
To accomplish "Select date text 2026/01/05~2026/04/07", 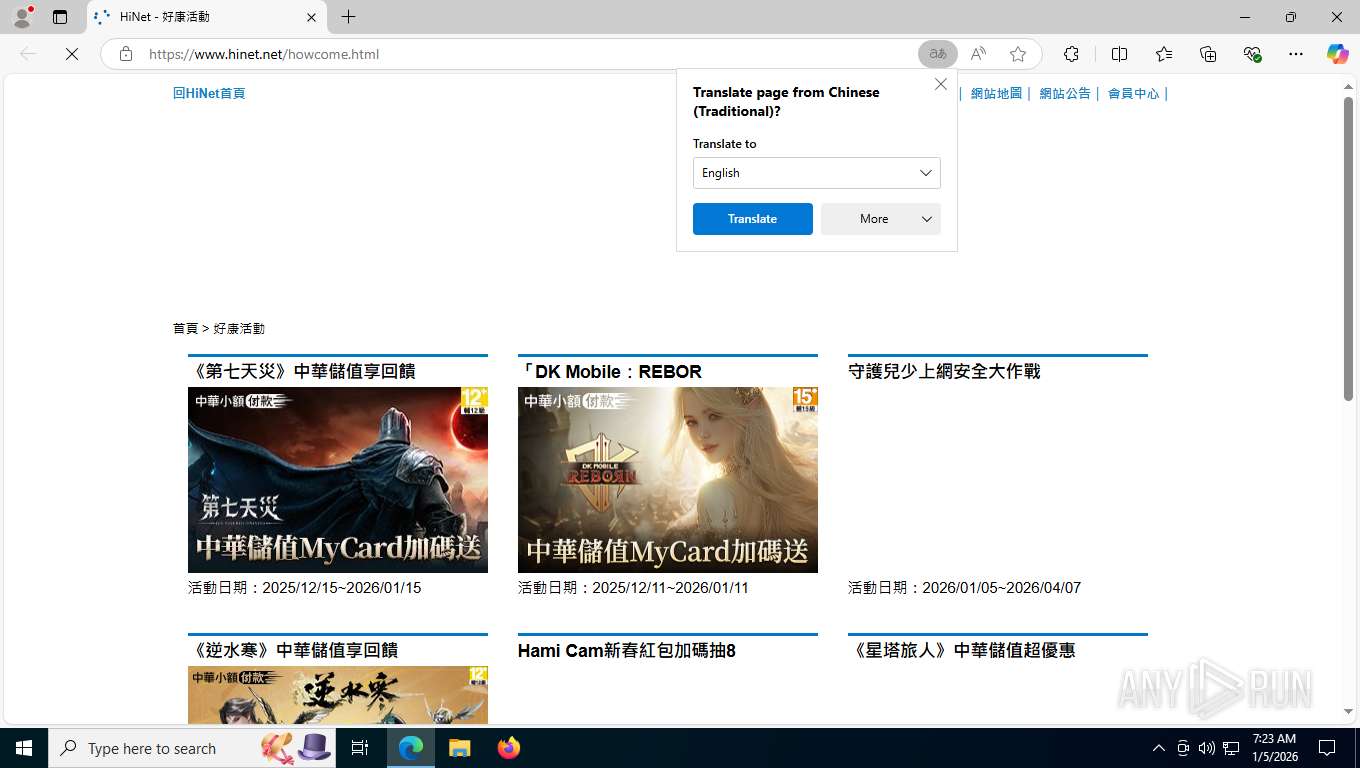I will [x=1001, y=588].
